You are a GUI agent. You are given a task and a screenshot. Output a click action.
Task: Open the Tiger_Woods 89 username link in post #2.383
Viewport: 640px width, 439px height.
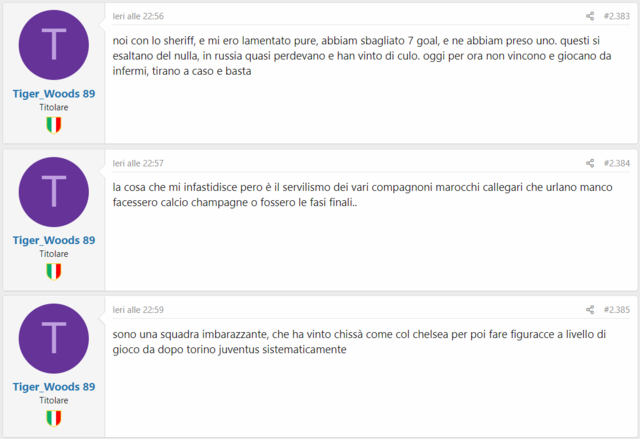click(x=54, y=94)
